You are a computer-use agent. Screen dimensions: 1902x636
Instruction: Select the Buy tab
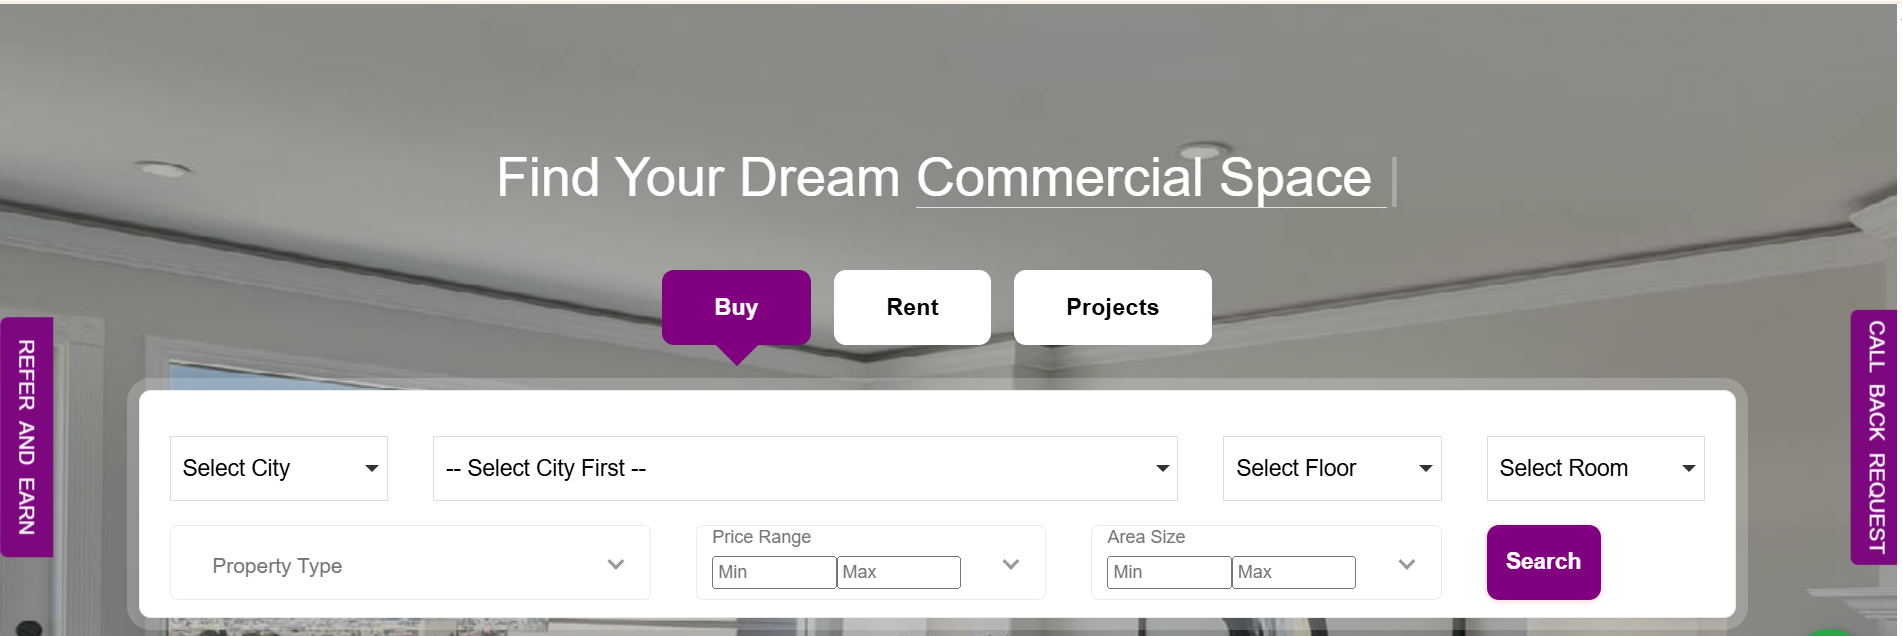[x=736, y=307]
